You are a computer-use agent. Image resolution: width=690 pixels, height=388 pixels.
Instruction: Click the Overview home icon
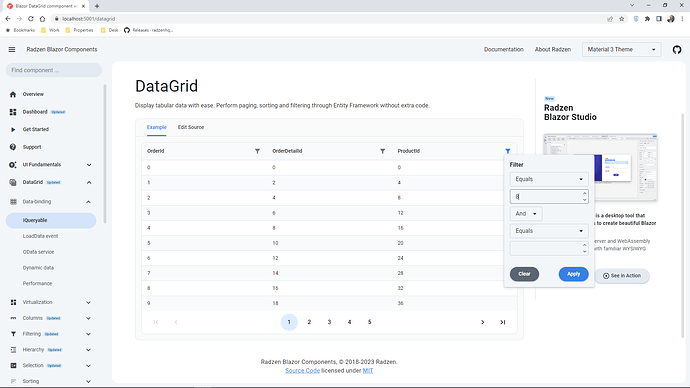point(13,94)
